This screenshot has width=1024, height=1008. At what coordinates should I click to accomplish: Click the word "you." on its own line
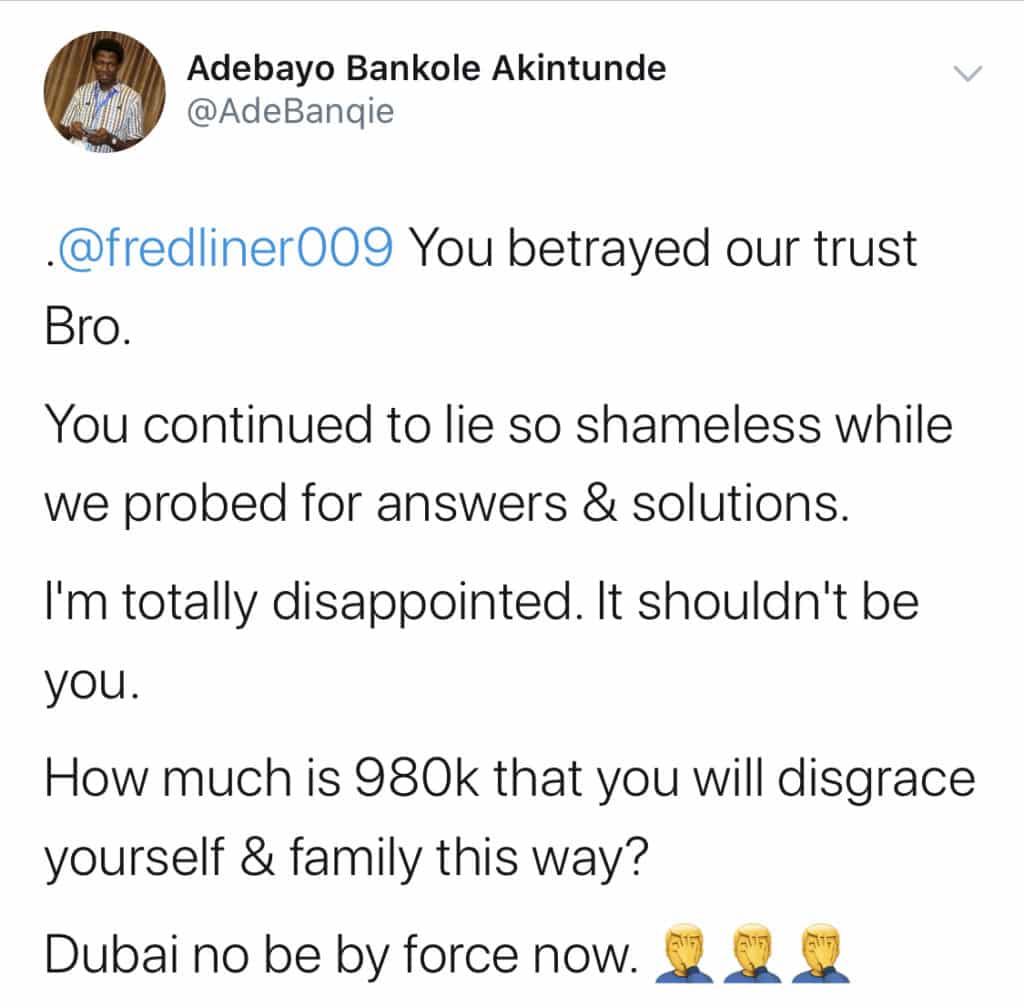91,684
